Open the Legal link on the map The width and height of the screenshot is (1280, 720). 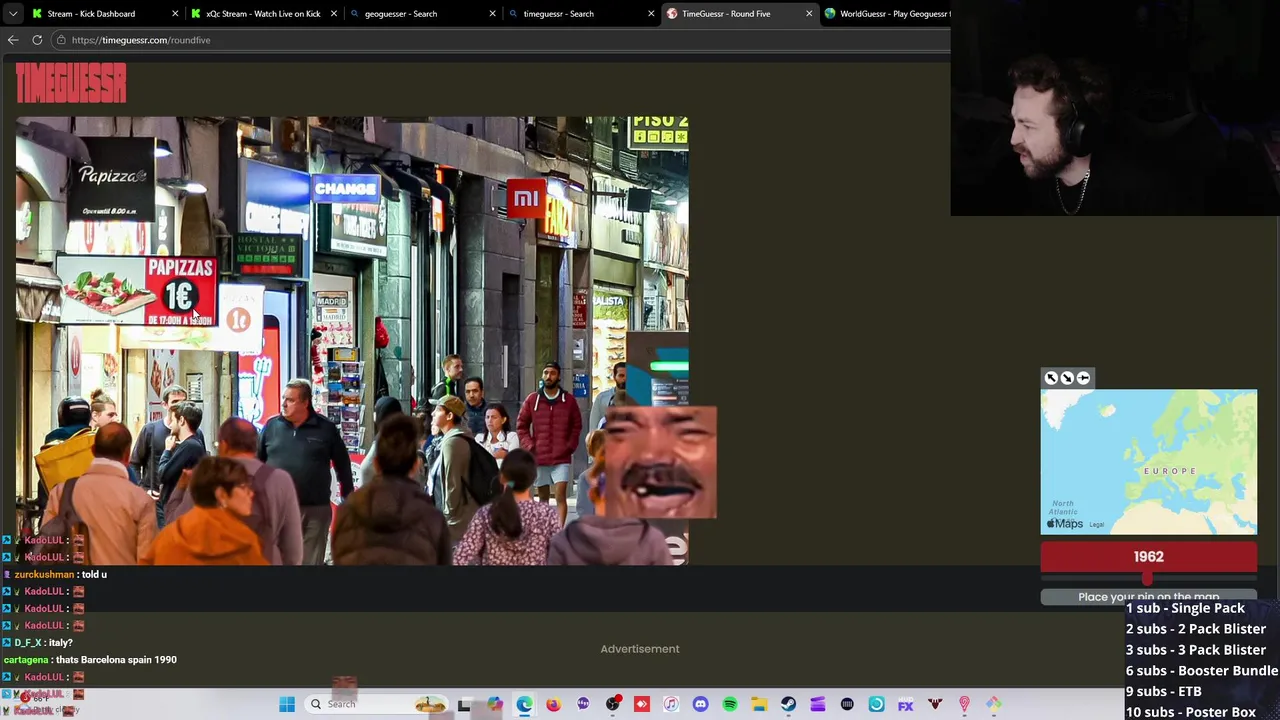(1097, 524)
